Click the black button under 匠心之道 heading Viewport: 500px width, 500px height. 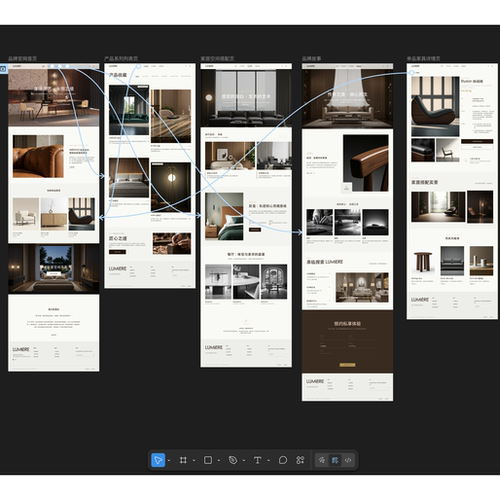click(117, 252)
